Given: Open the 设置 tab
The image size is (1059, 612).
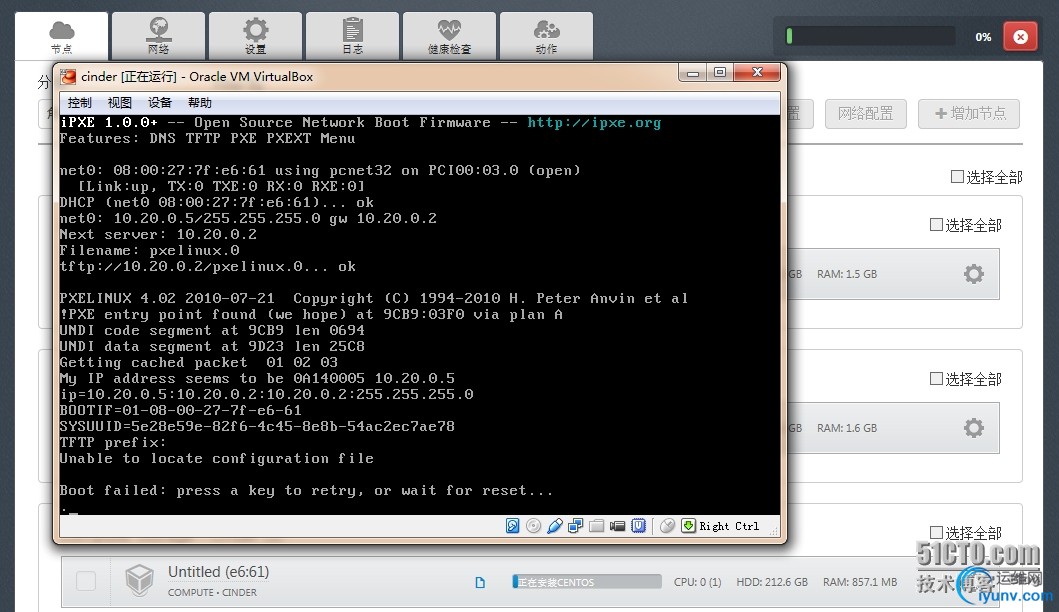Looking at the screenshot, I should click(255, 36).
